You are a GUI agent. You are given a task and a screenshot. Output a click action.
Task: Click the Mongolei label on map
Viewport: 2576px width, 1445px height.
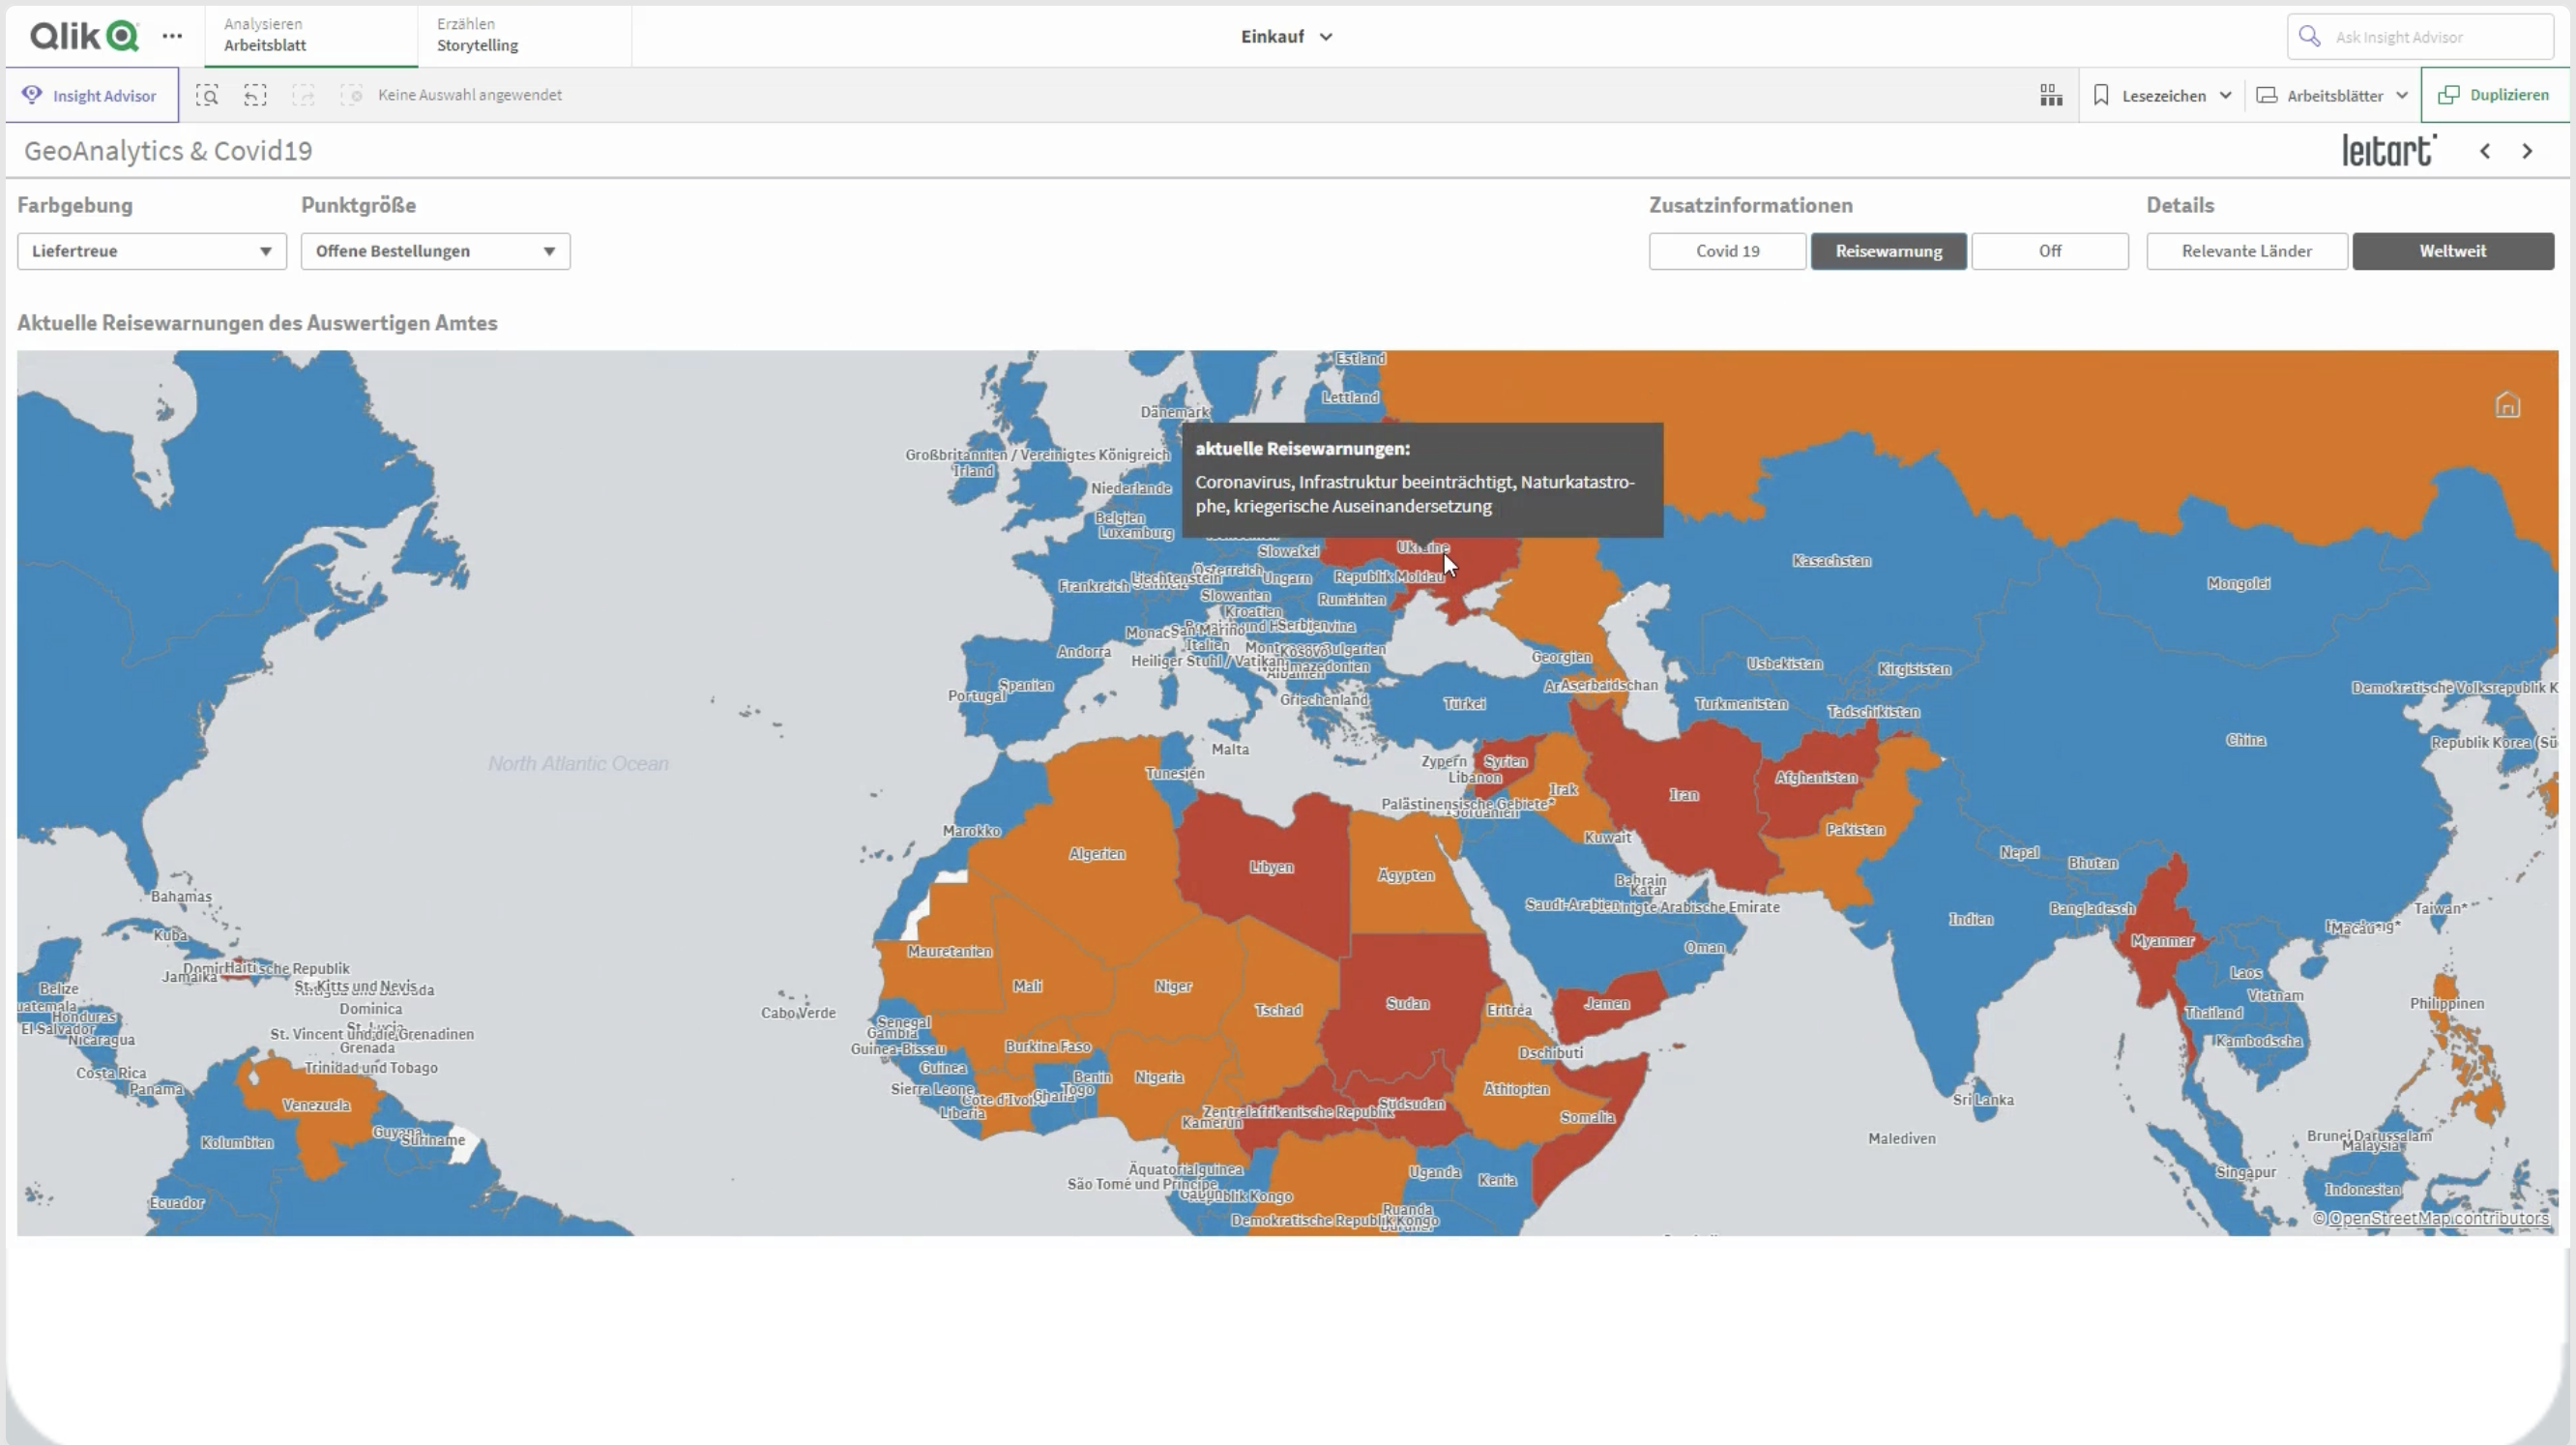2238,583
